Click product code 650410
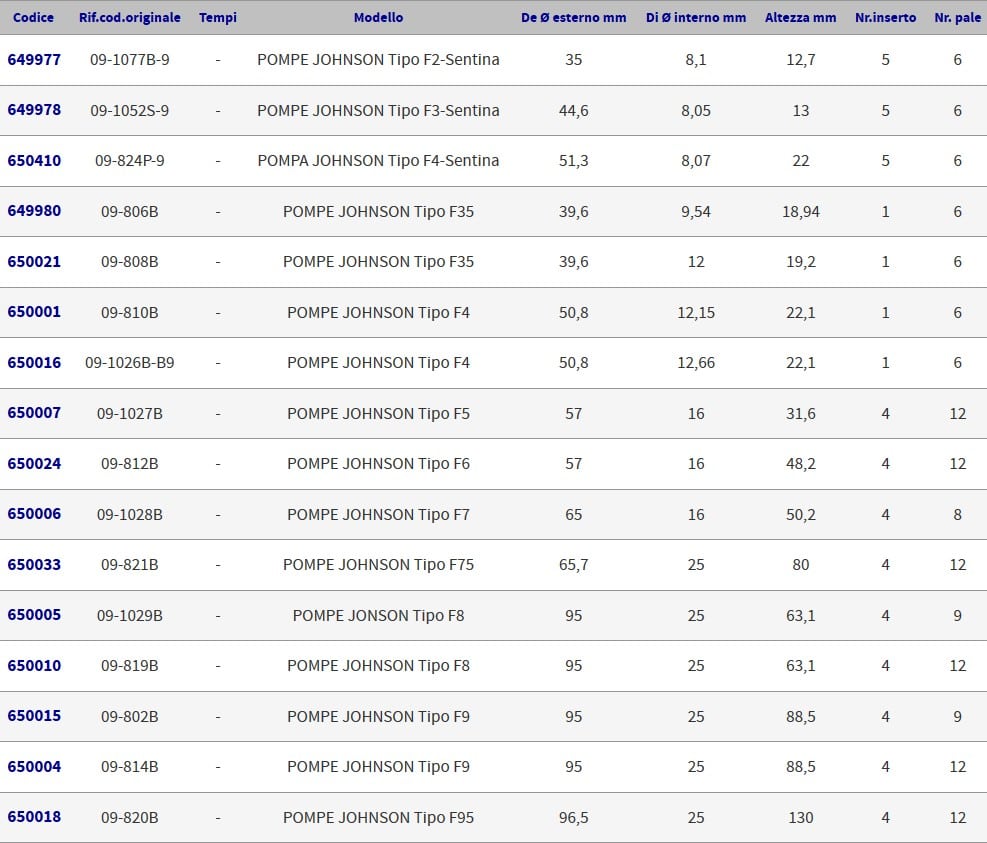This screenshot has width=987, height=843. 34,161
